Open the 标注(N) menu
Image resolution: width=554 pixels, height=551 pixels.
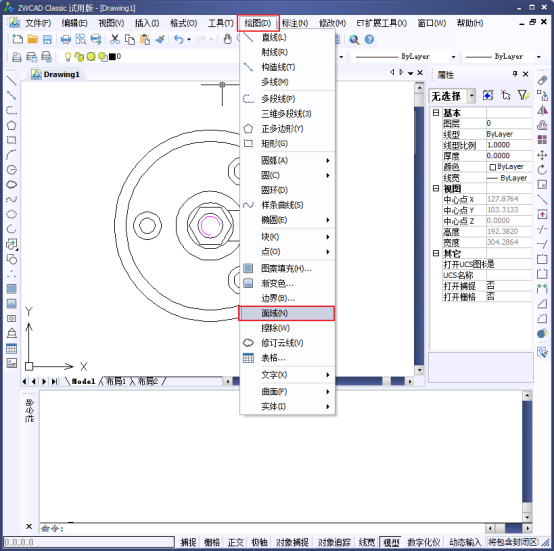[x=295, y=23]
